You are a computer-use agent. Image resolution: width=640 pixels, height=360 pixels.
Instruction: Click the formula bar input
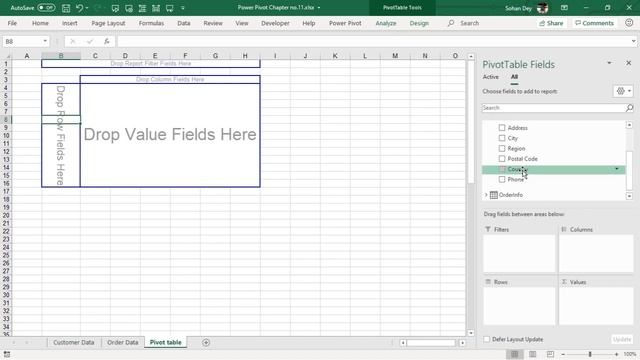[373, 41]
